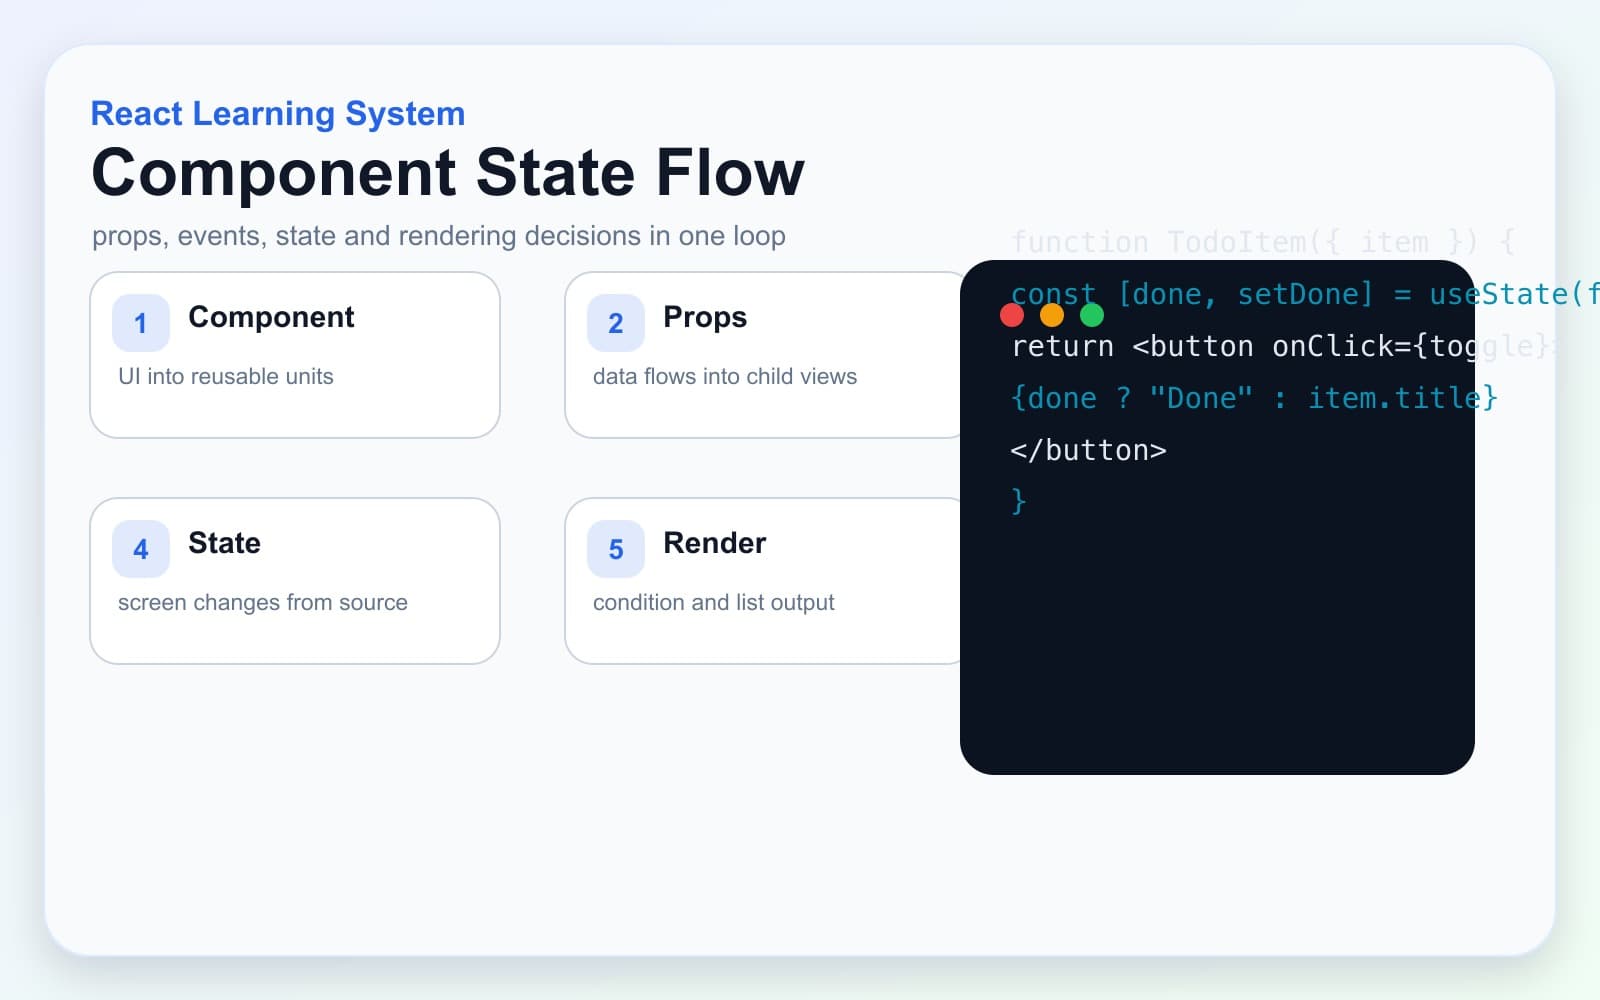Click the closing brace line in code
The height and width of the screenshot is (1000, 1600).
coord(1019,500)
